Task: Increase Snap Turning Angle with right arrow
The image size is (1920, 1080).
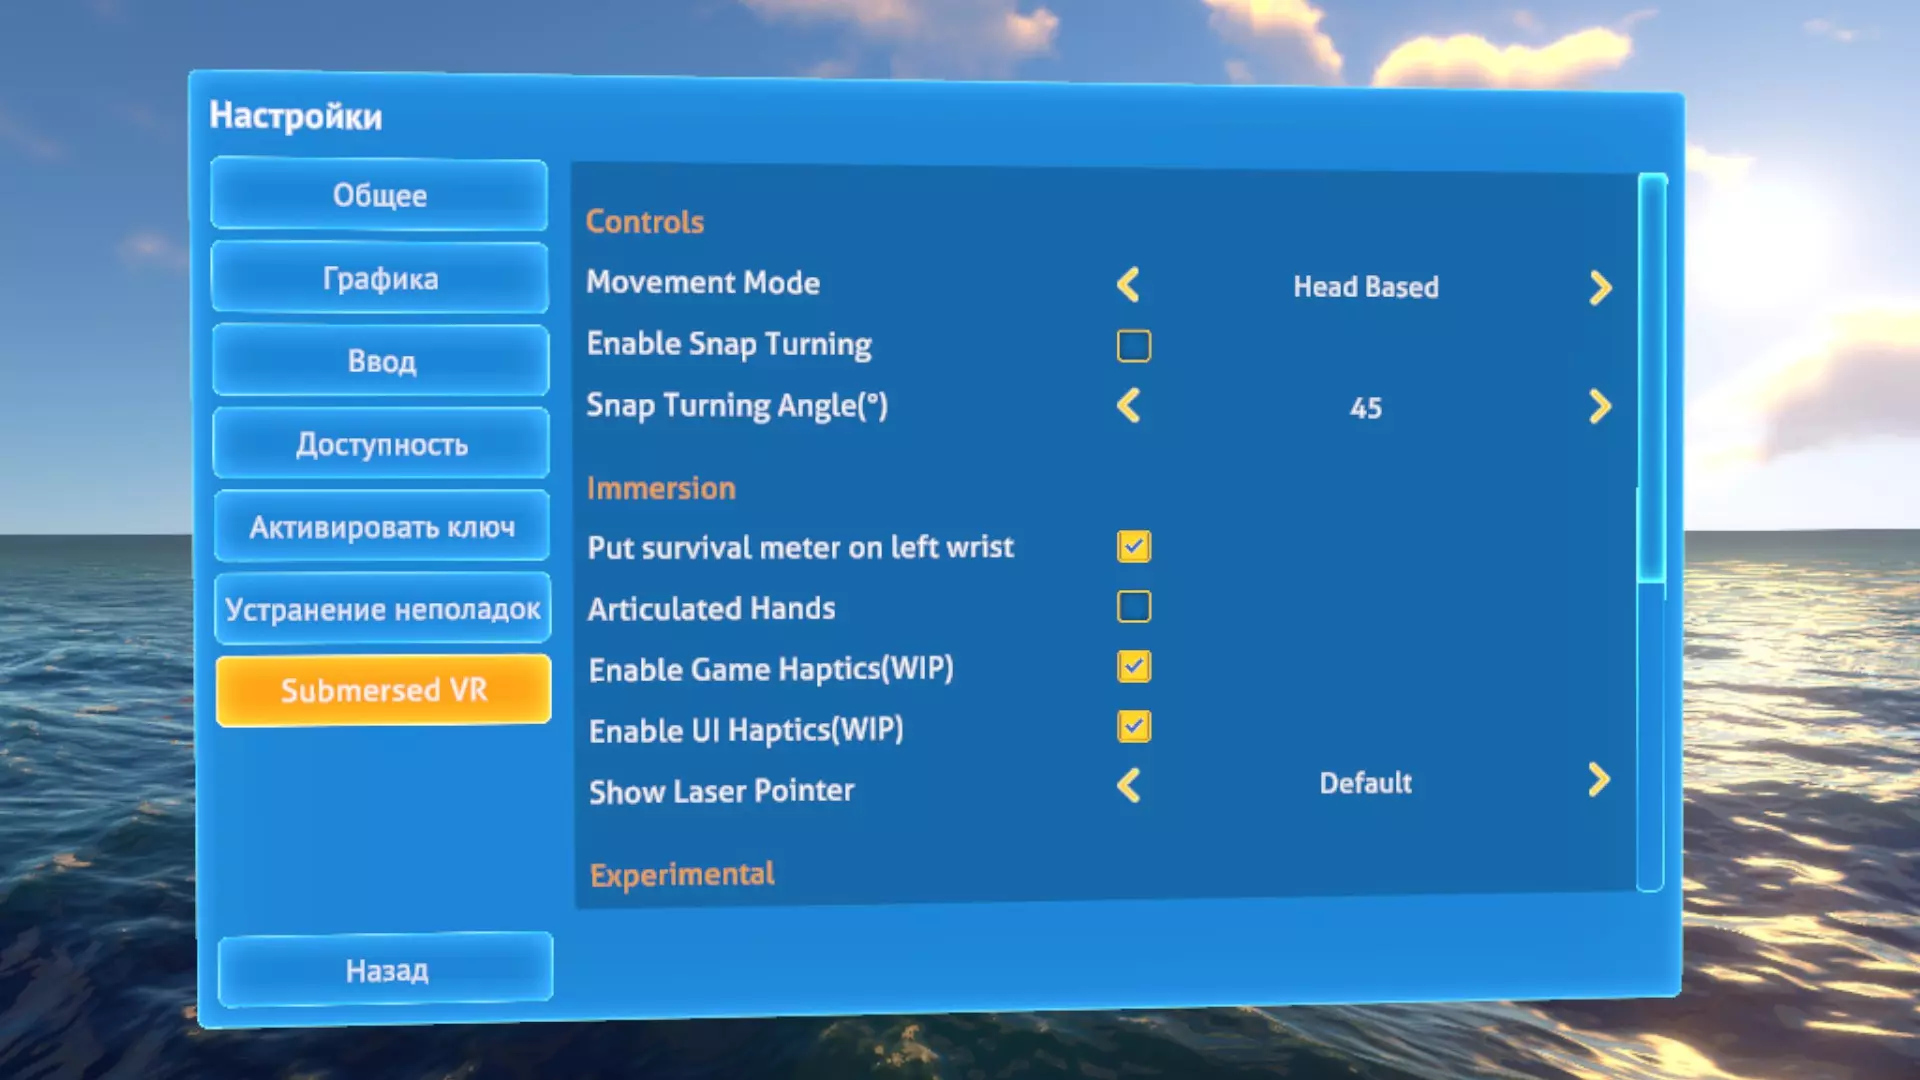Action: [1599, 406]
